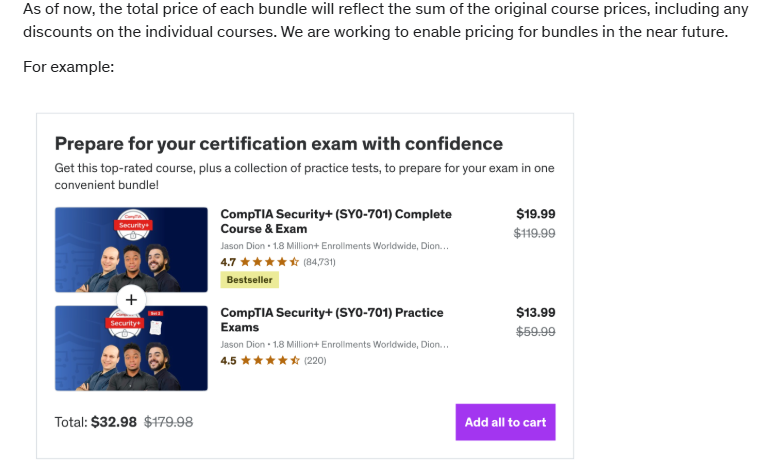Screen dimensions: 763x467
Task: Select the crossed-out $59.99 original price
Action: point(535,332)
